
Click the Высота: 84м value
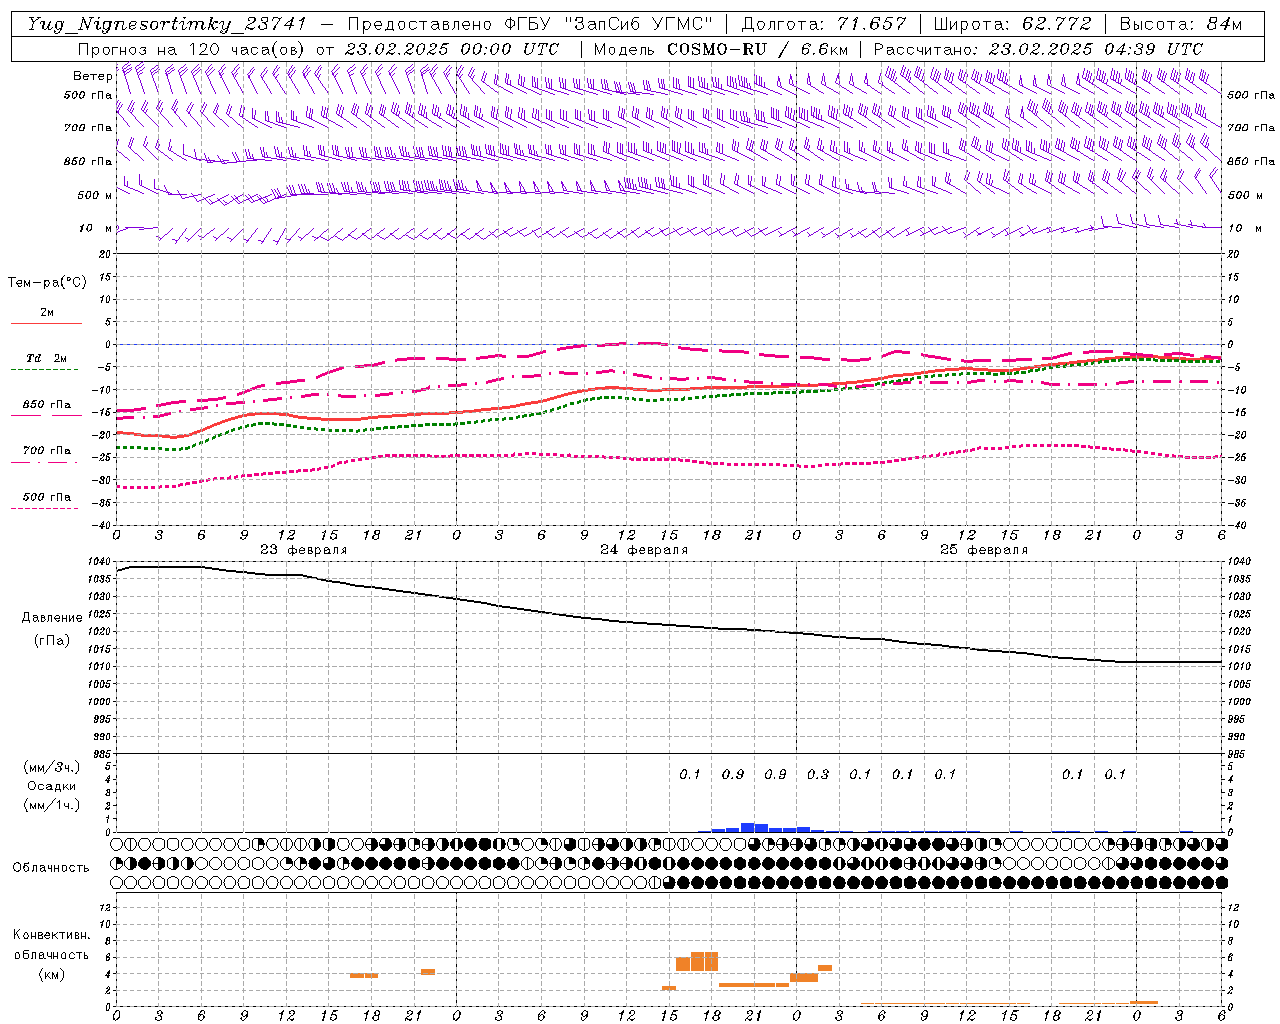pos(1181,24)
